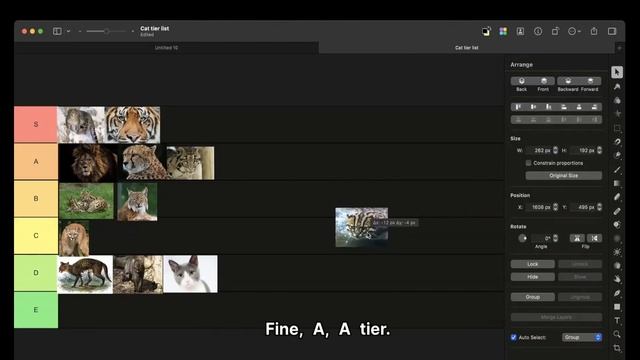
Task: Toggle the right sidebar panel icon
Action: (612, 31)
